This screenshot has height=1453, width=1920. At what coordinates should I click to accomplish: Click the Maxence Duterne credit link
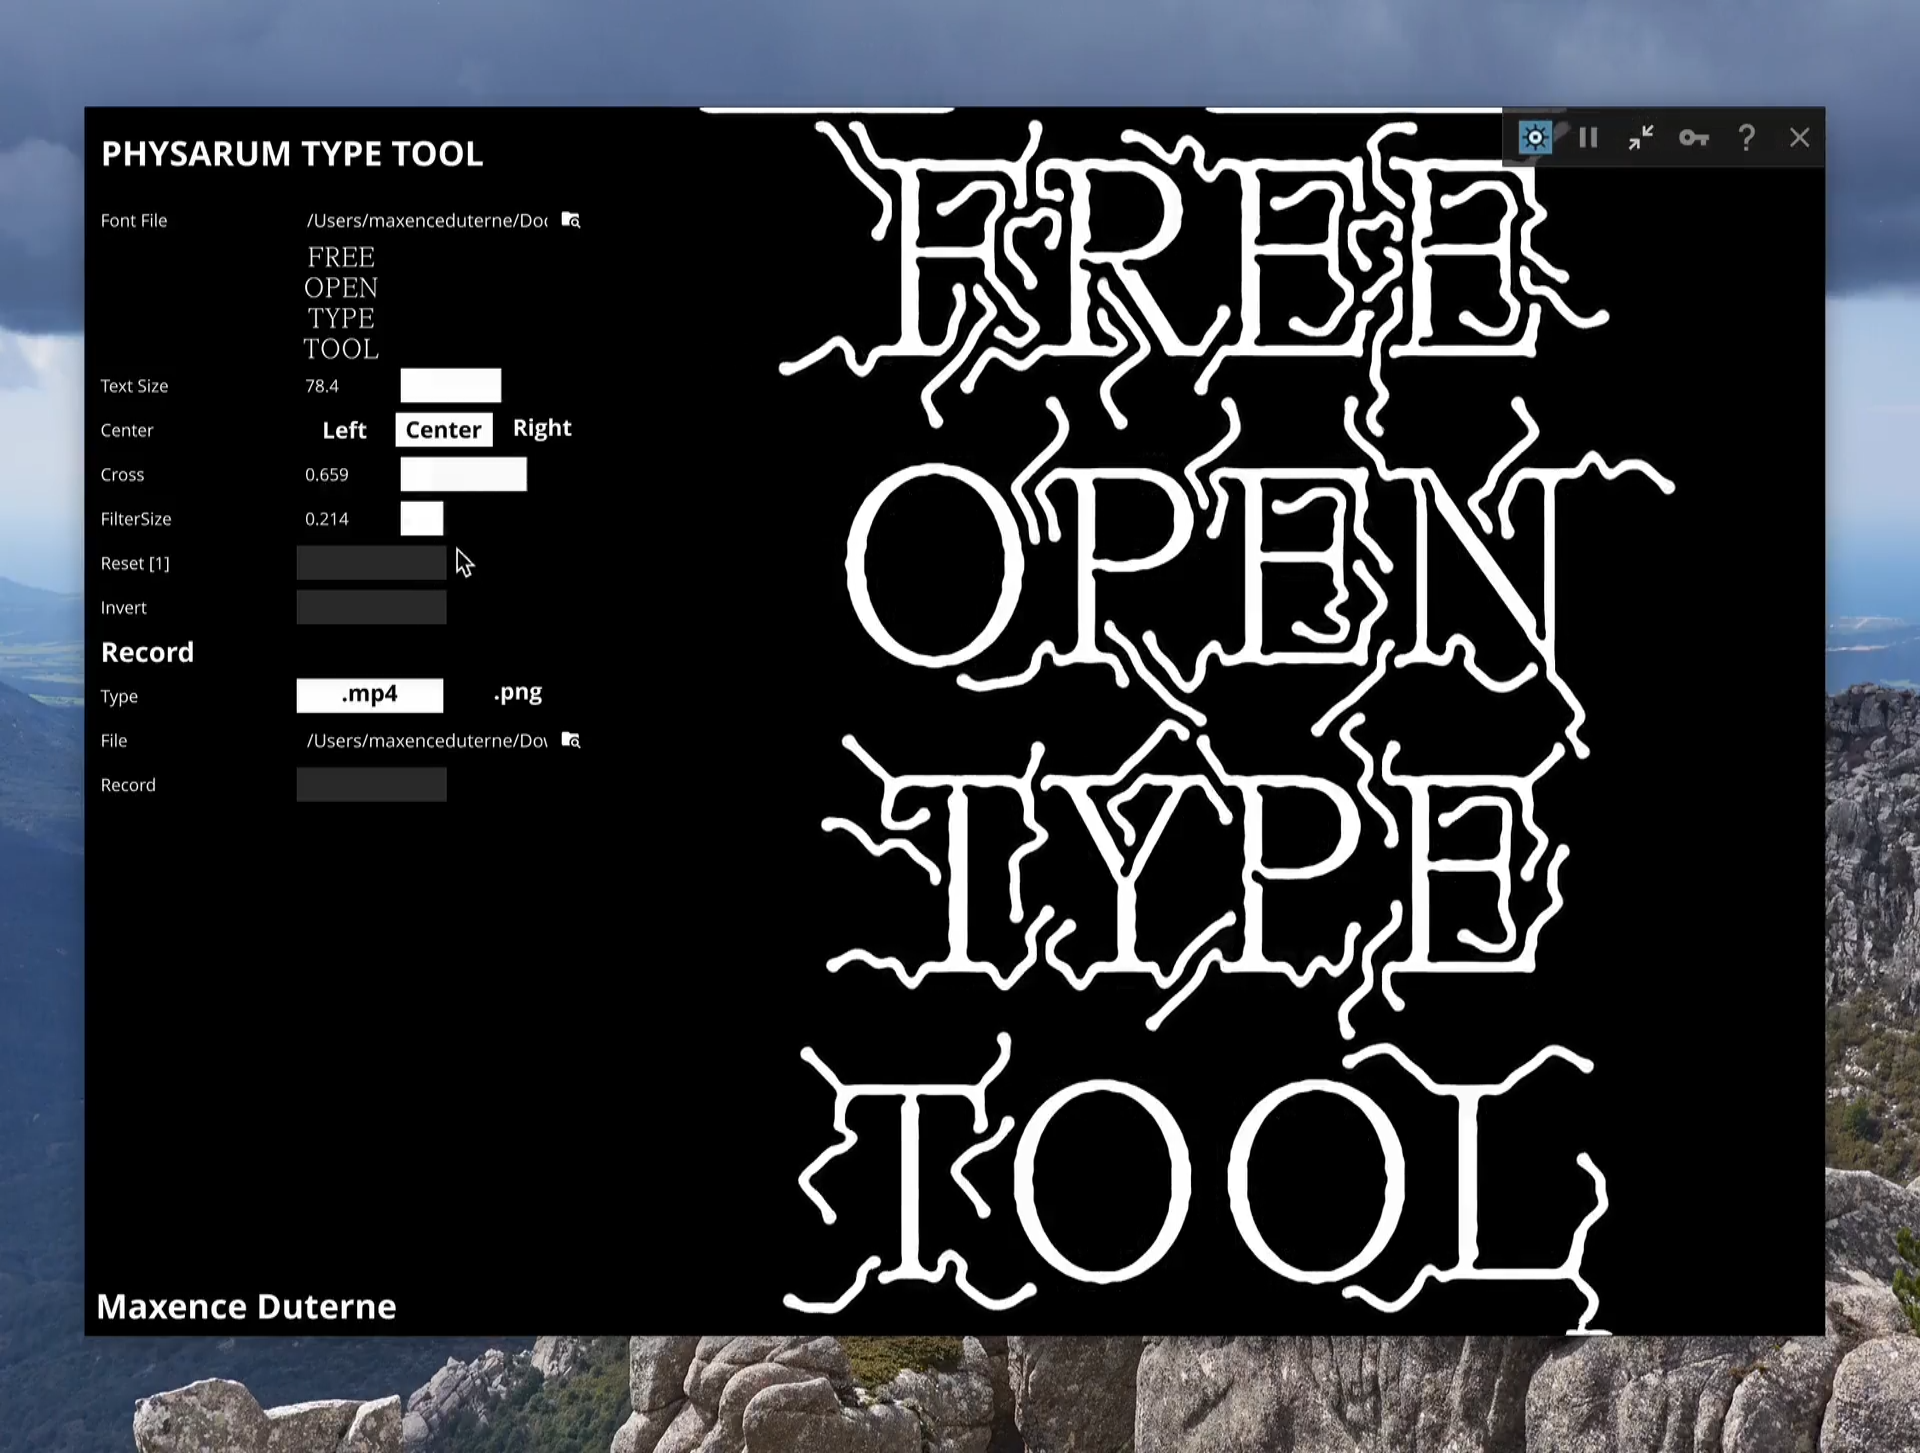point(246,1306)
